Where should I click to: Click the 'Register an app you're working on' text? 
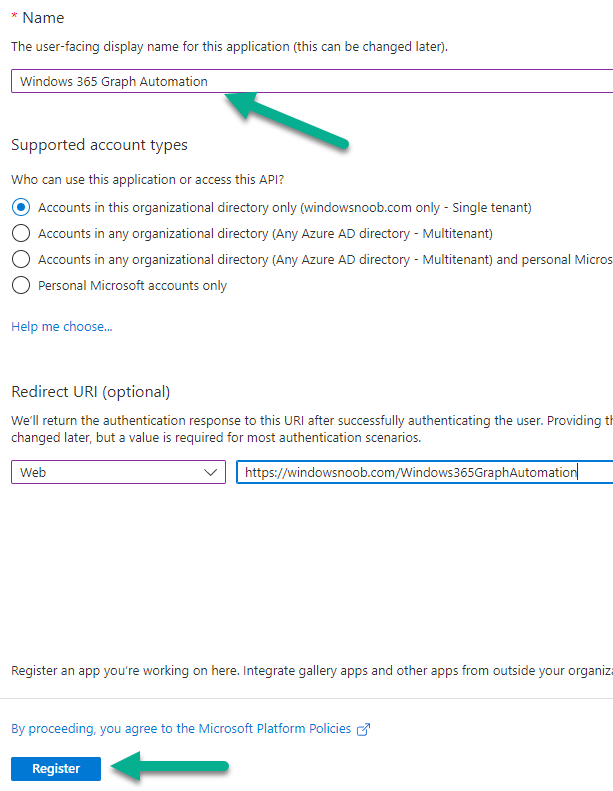coord(312,670)
